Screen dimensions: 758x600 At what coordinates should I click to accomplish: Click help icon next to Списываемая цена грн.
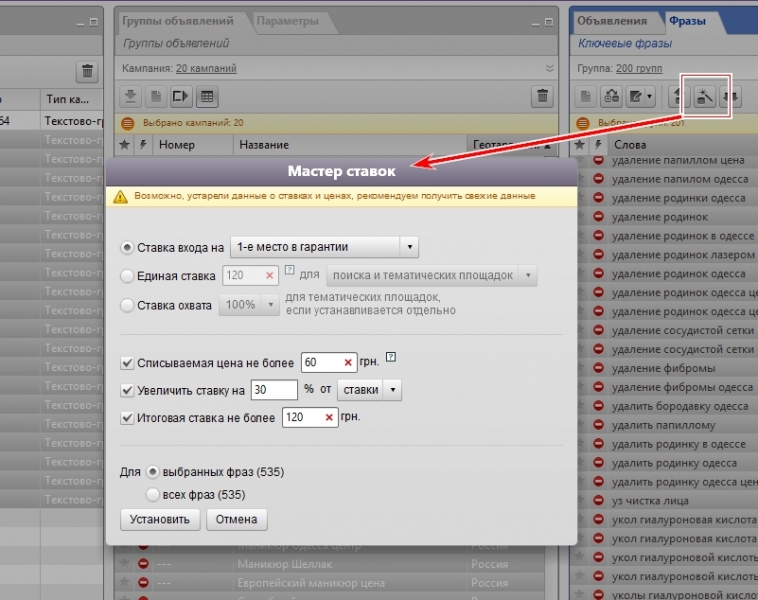pyautogui.click(x=391, y=357)
